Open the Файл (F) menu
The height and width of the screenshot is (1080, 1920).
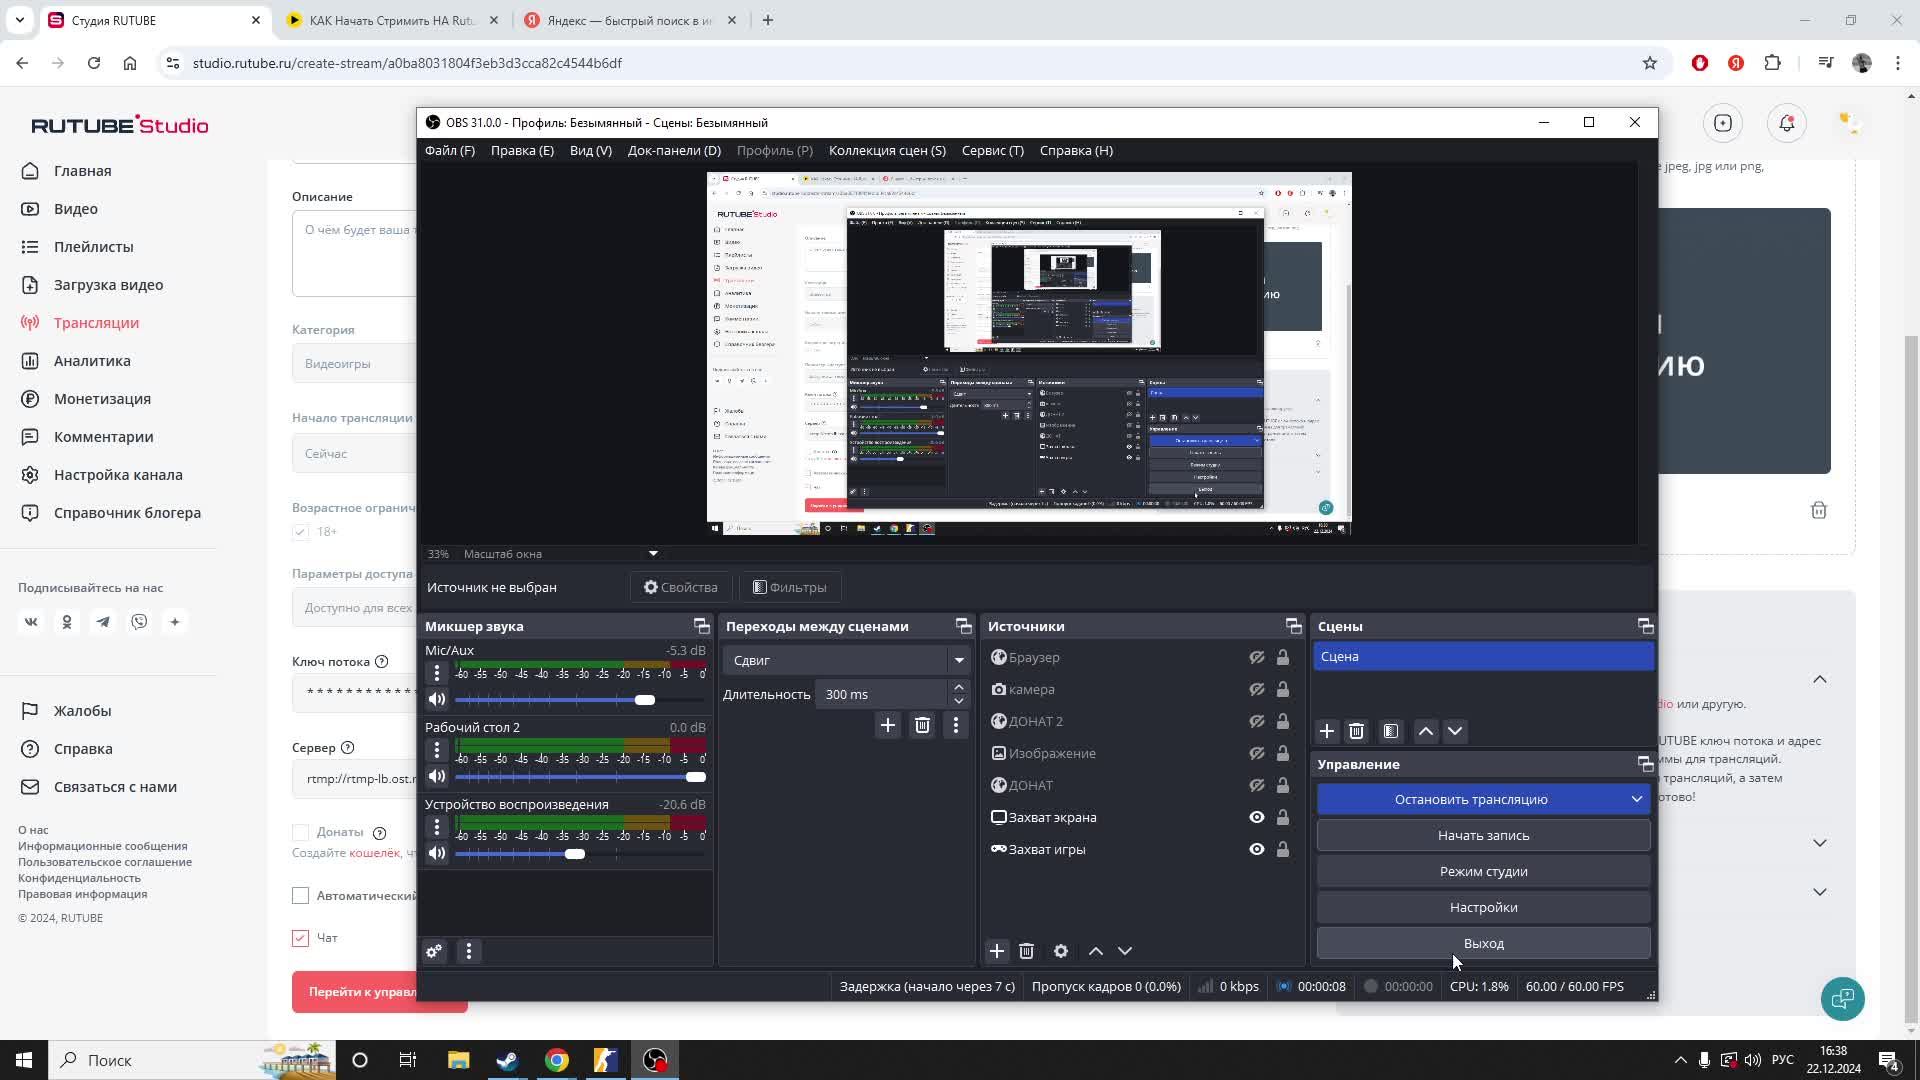click(450, 151)
